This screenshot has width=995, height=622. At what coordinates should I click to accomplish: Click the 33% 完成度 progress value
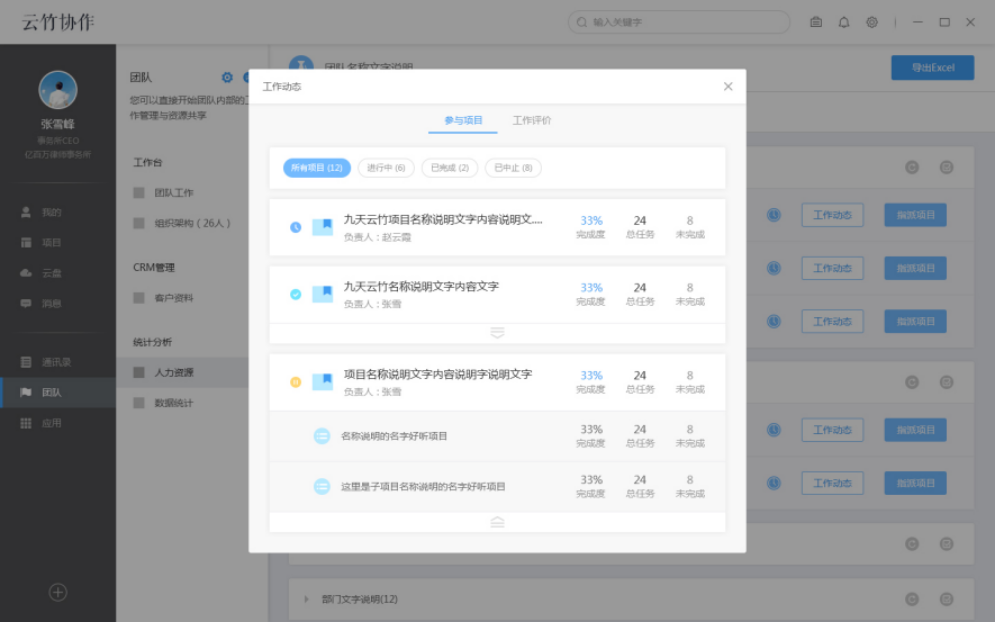point(590,223)
